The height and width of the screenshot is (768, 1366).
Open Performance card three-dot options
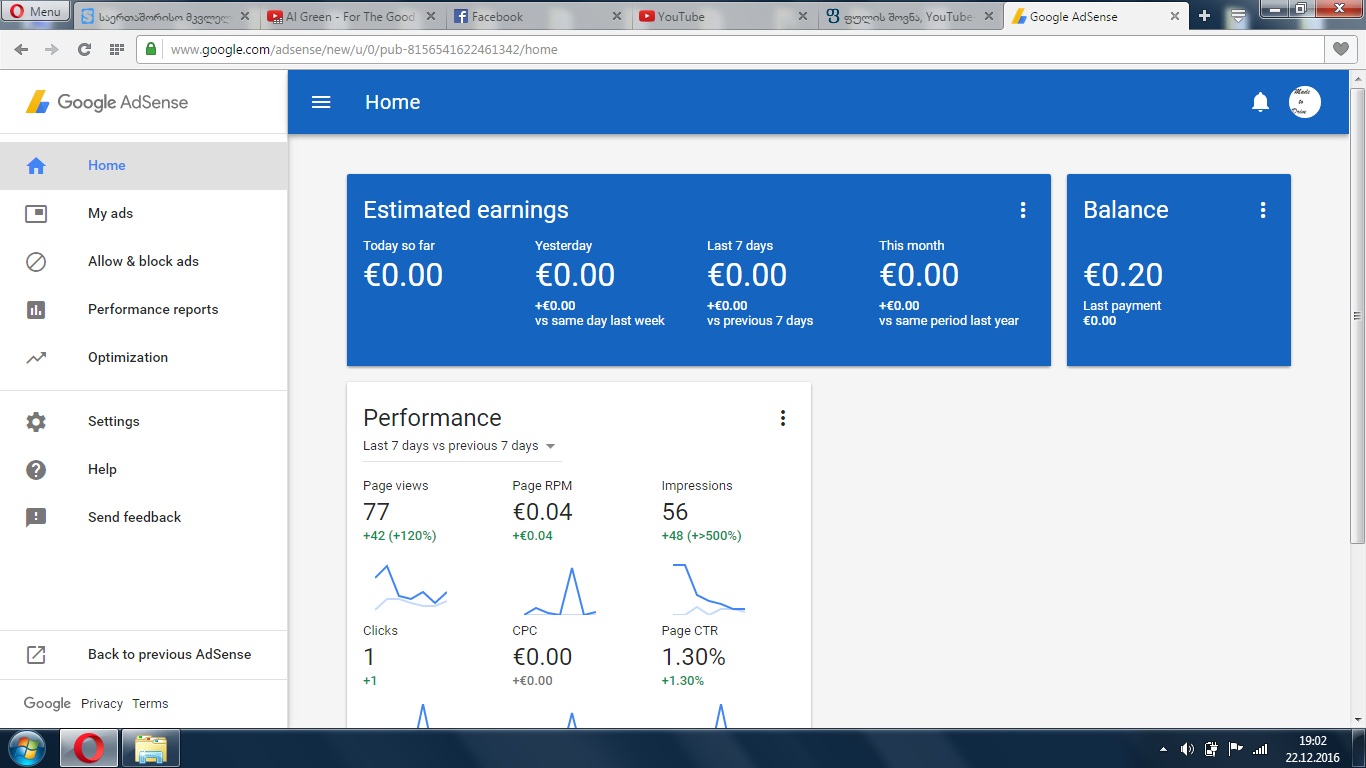782,418
